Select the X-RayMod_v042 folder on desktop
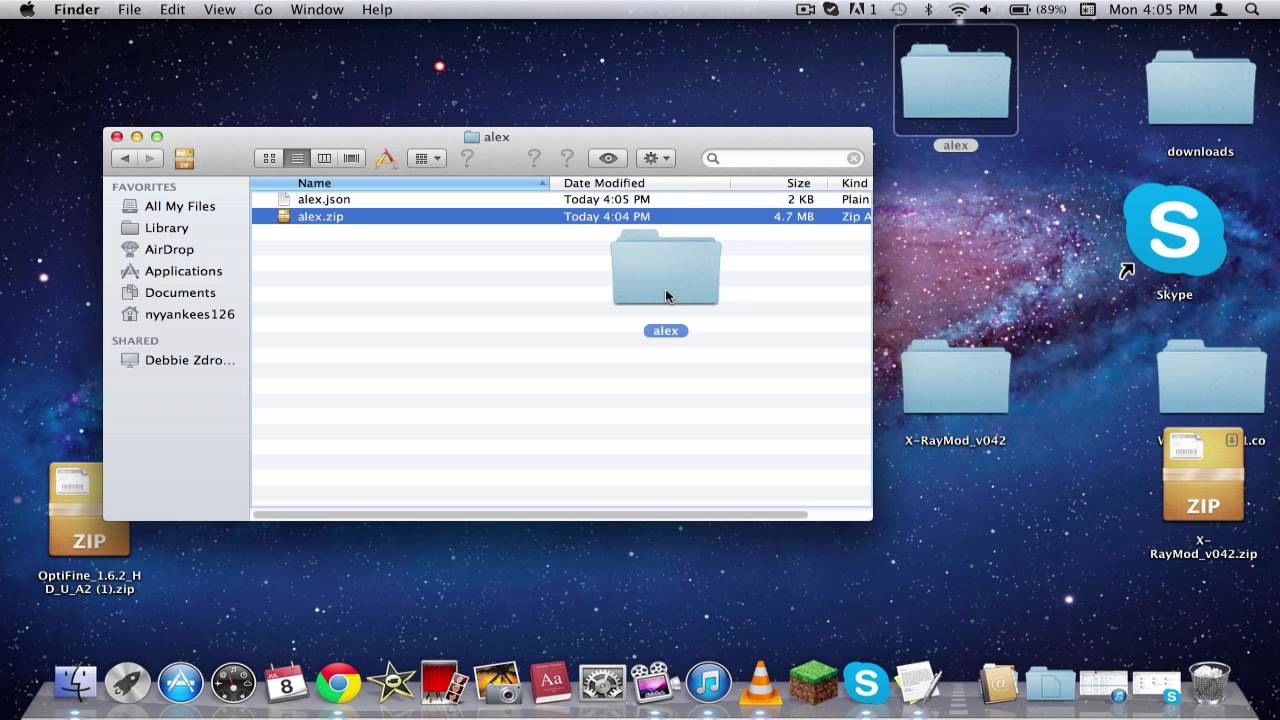The height and width of the screenshot is (720, 1280). click(x=955, y=392)
